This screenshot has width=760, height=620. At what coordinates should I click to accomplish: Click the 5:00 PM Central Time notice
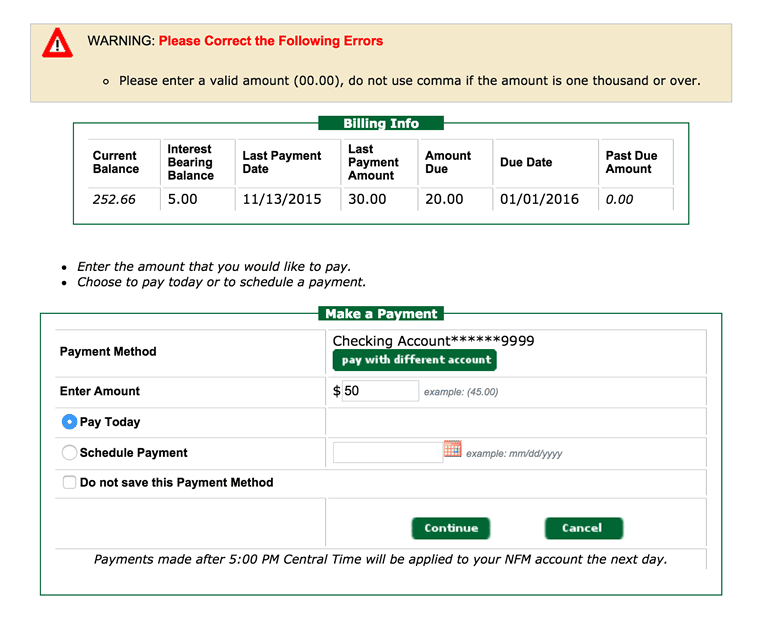pyautogui.click(x=380, y=559)
